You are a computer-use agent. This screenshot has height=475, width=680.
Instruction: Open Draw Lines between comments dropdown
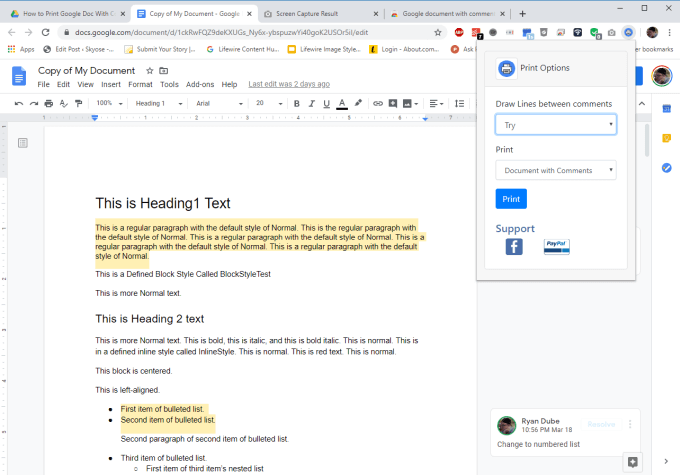pos(555,125)
